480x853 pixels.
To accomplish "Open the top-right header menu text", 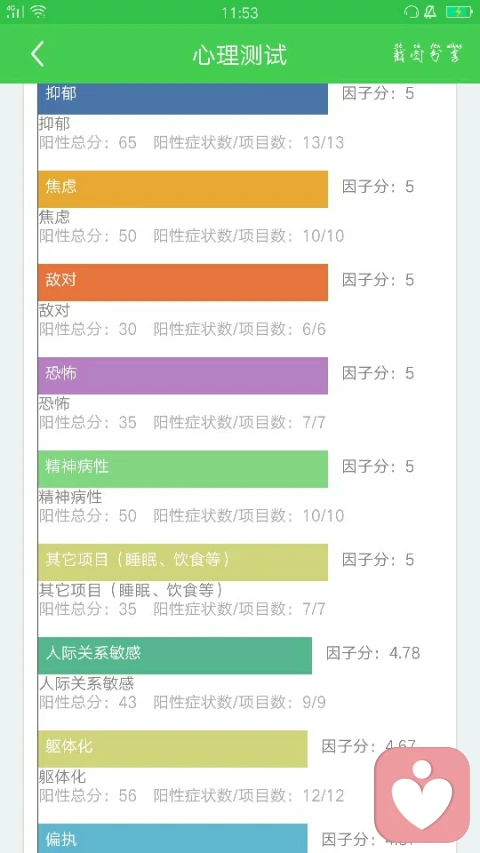I will (428, 53).
